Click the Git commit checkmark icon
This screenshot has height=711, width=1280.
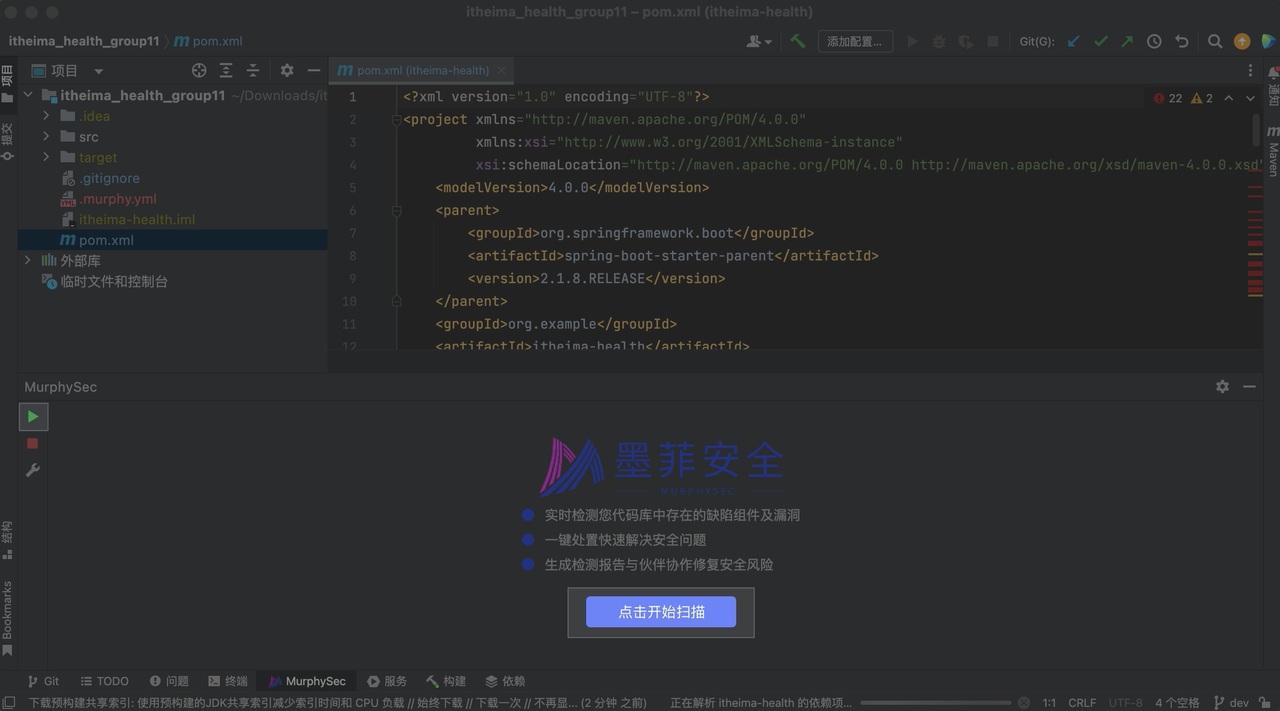[x=1101, y=41]
